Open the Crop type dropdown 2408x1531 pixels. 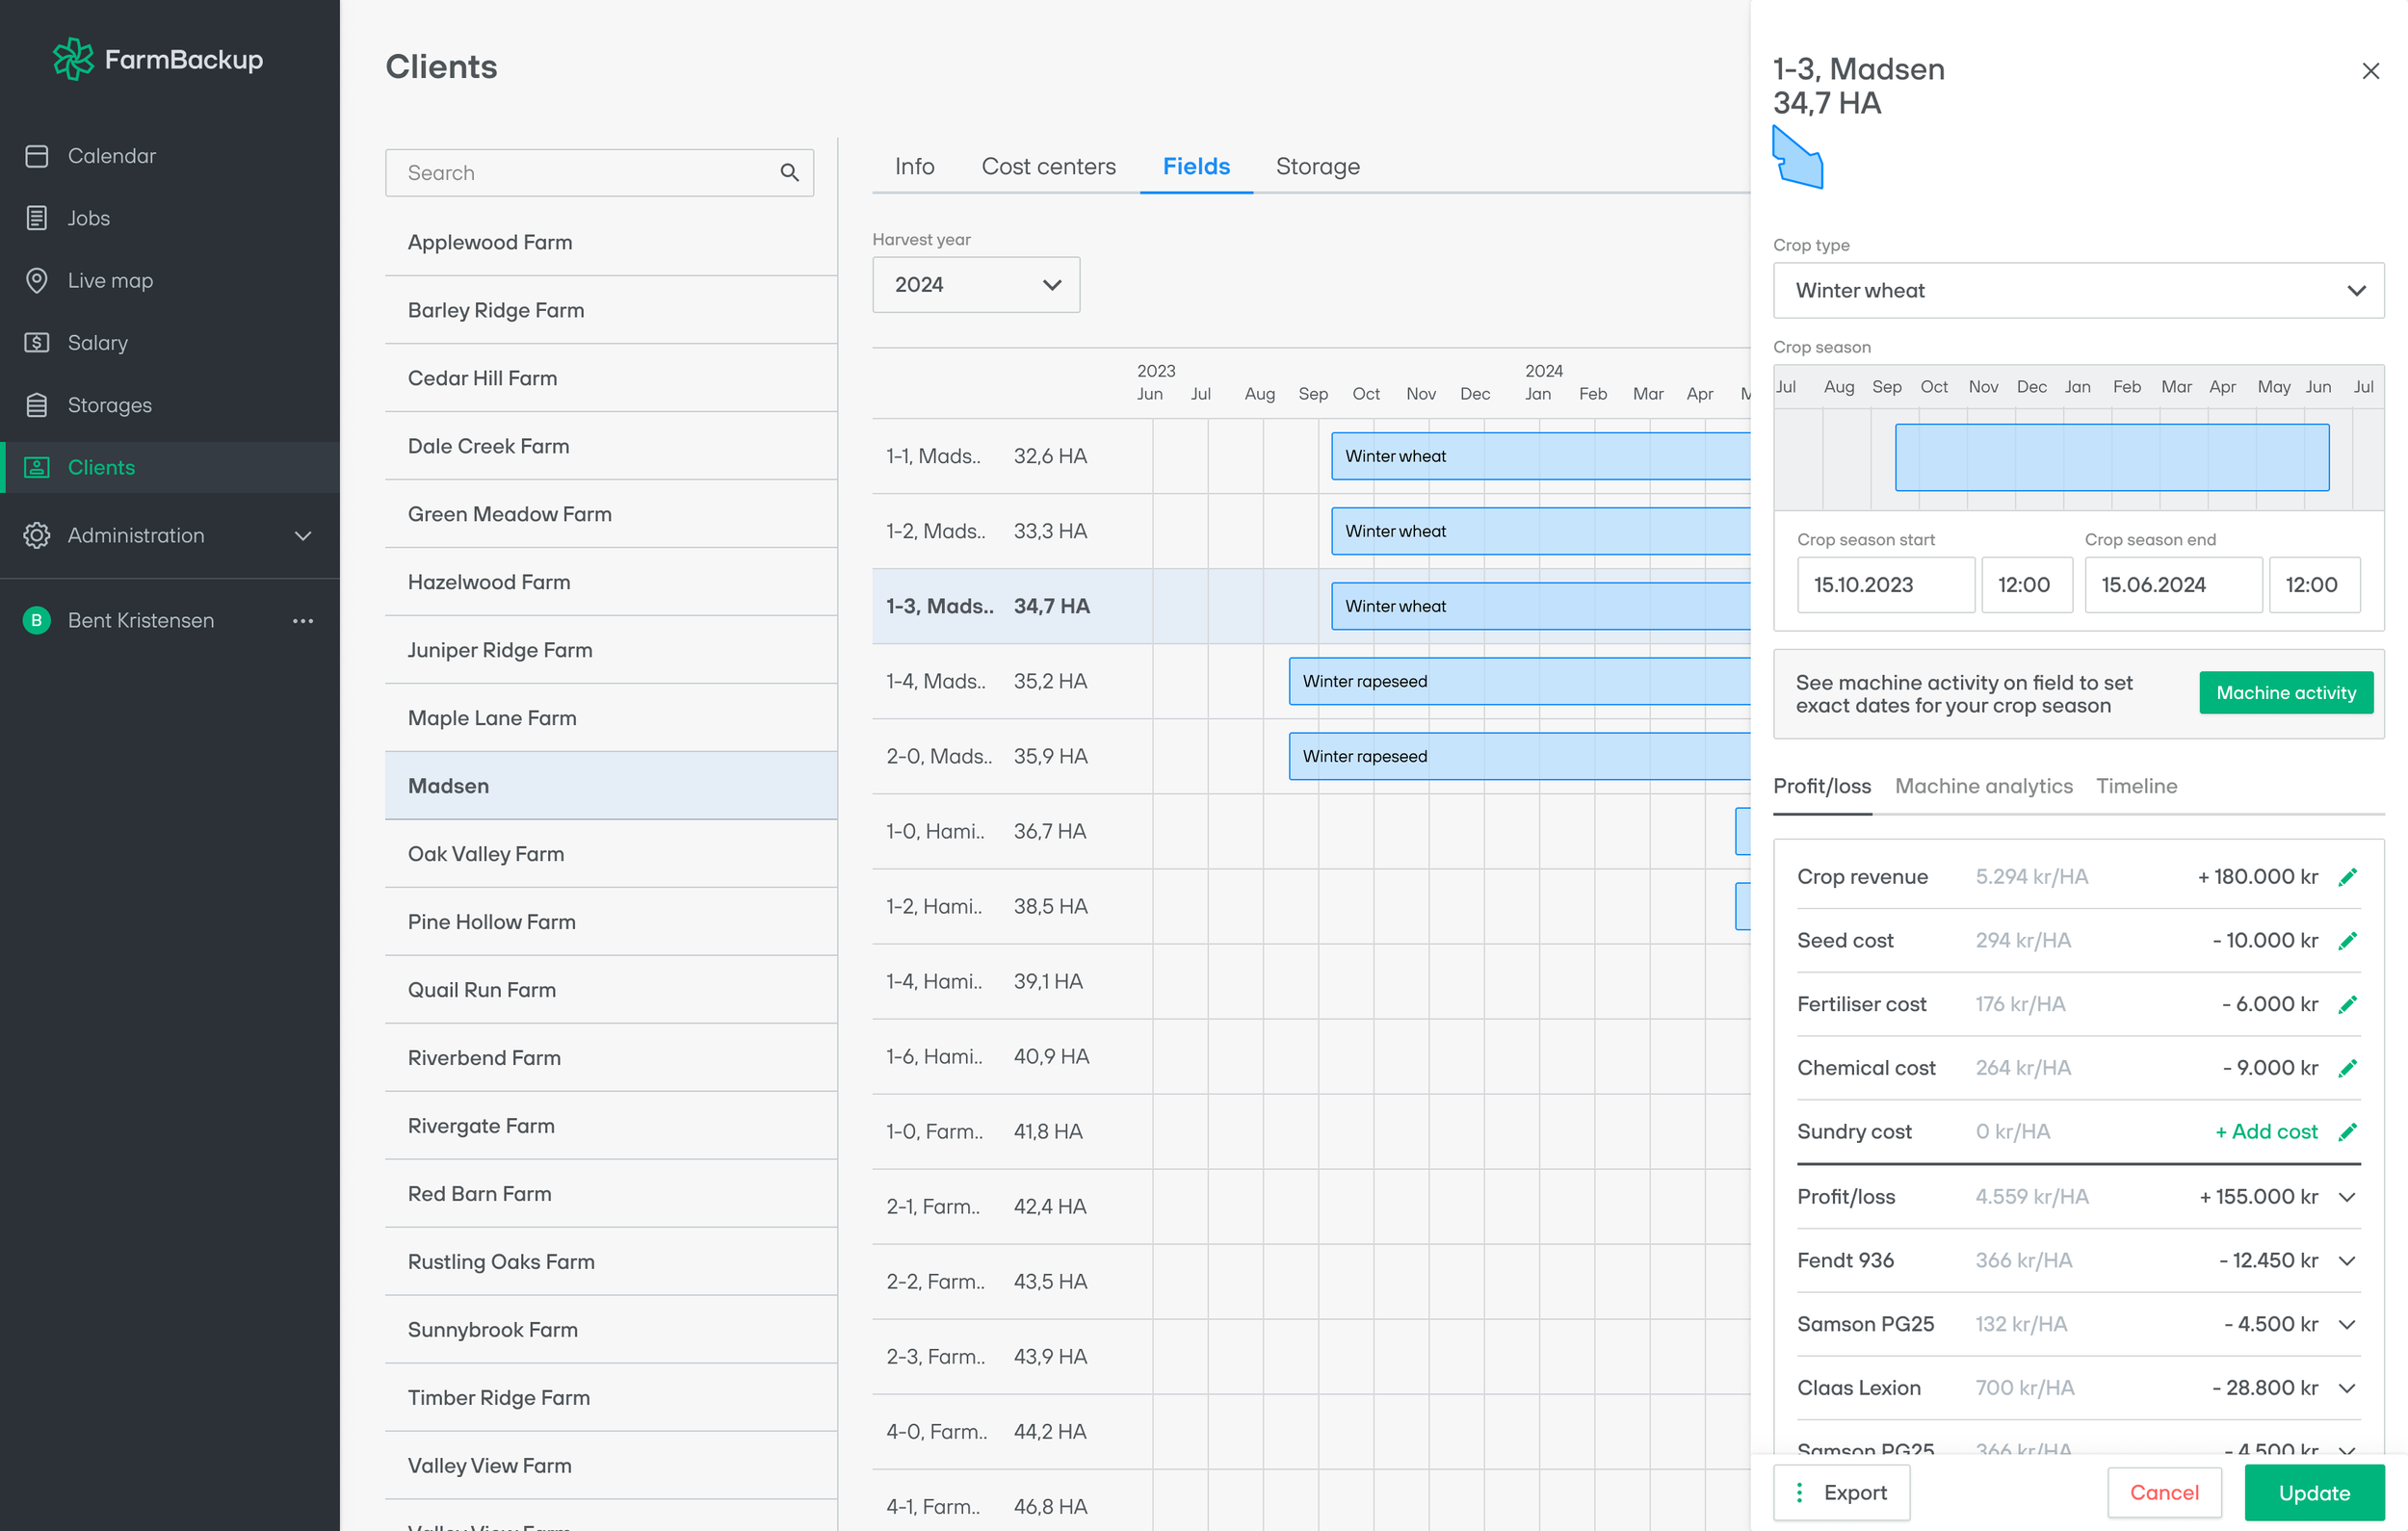pos(2077,291)
